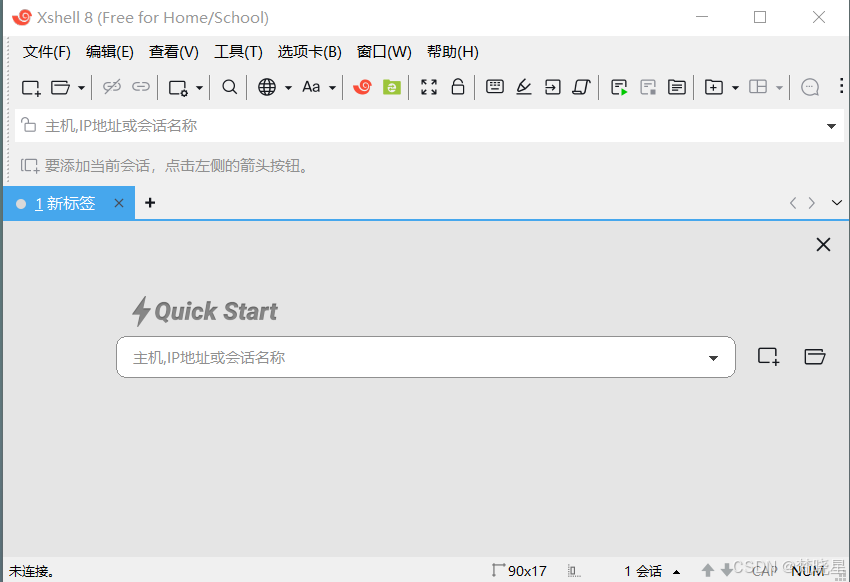Screen dimensions: 850x582
Task: Click the top address bar host input field
Action: (428, 126)
